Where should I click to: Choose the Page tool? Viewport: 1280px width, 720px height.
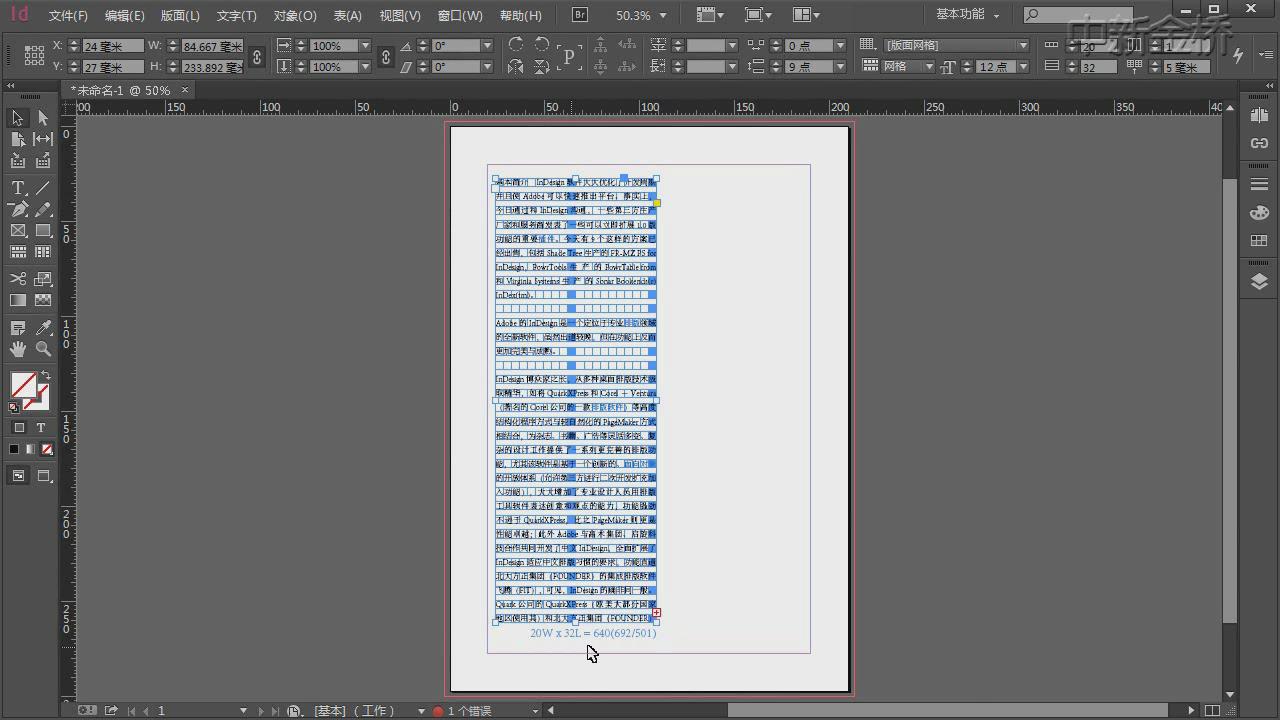18,139
